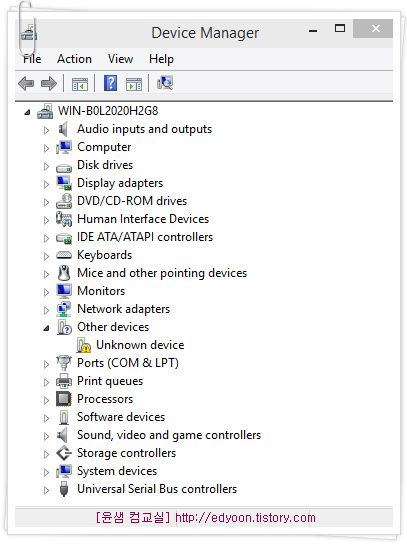Expand the Display adapters category
Screen dimensions: 407x545
tap(46, 185)
